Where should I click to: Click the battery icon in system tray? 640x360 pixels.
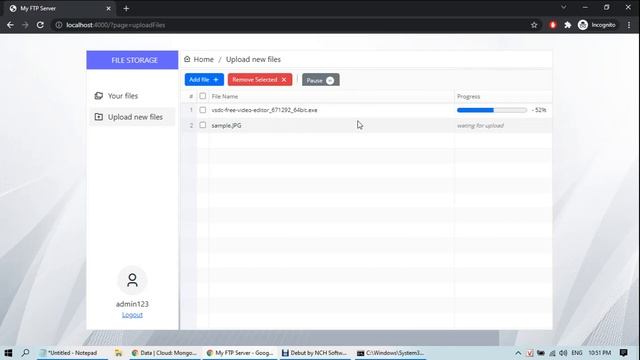(x=541, y=353)
